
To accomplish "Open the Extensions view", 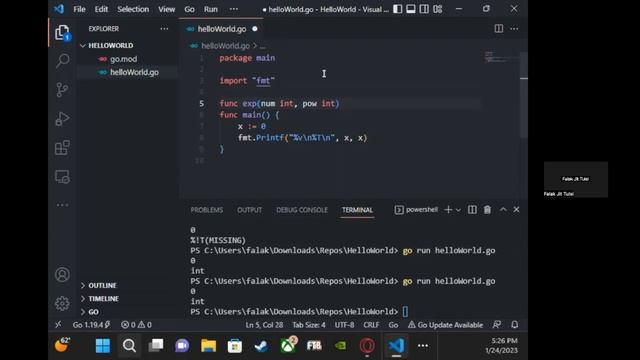I will click(62, 148).
